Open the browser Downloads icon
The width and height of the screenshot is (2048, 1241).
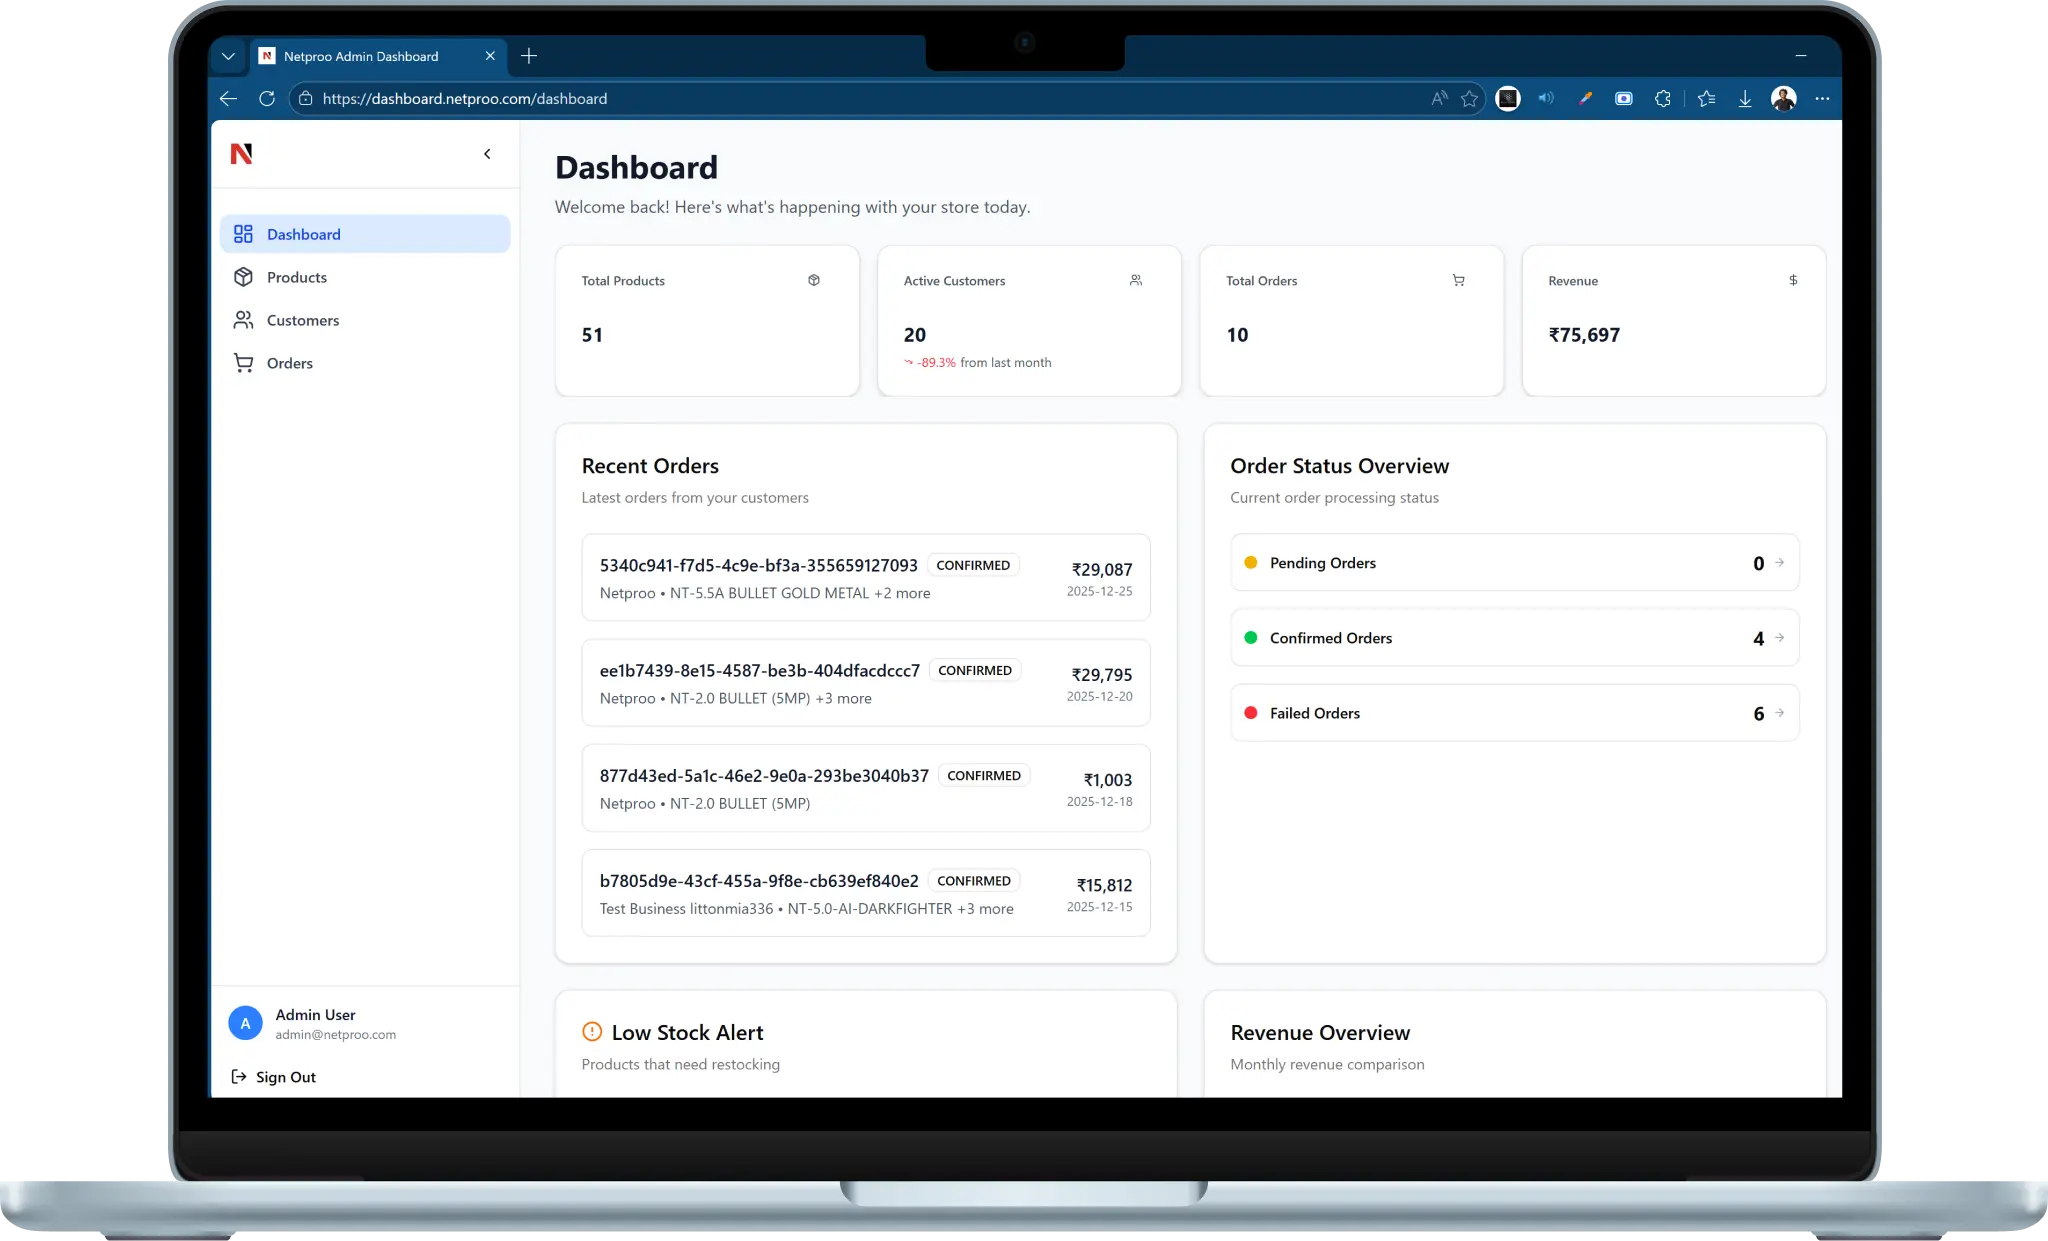[x=1745, y=98]
